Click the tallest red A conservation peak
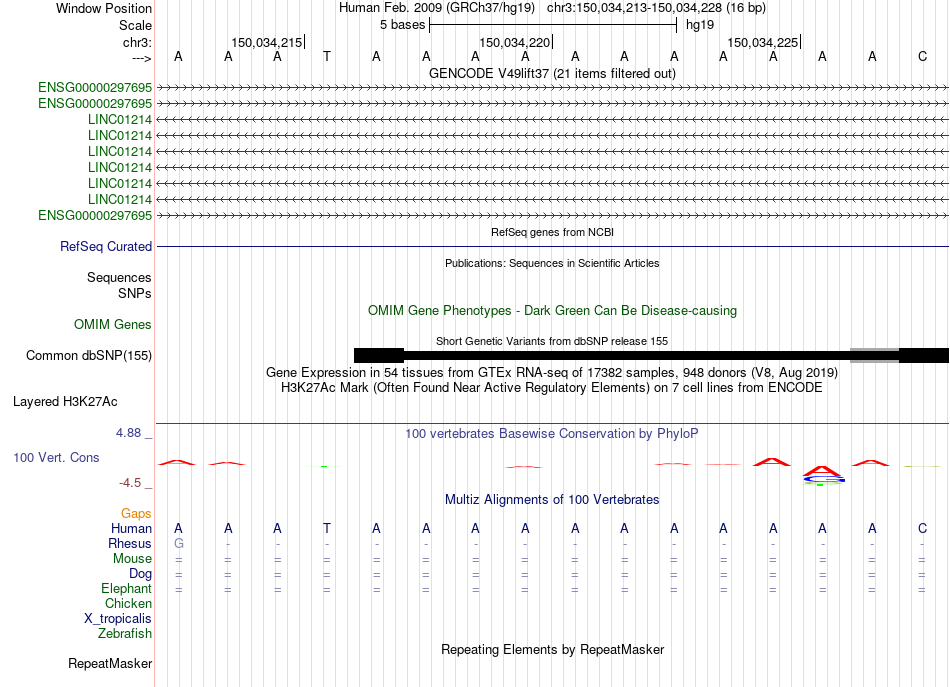This screenshot has height=687, width=950. [822, 471]
